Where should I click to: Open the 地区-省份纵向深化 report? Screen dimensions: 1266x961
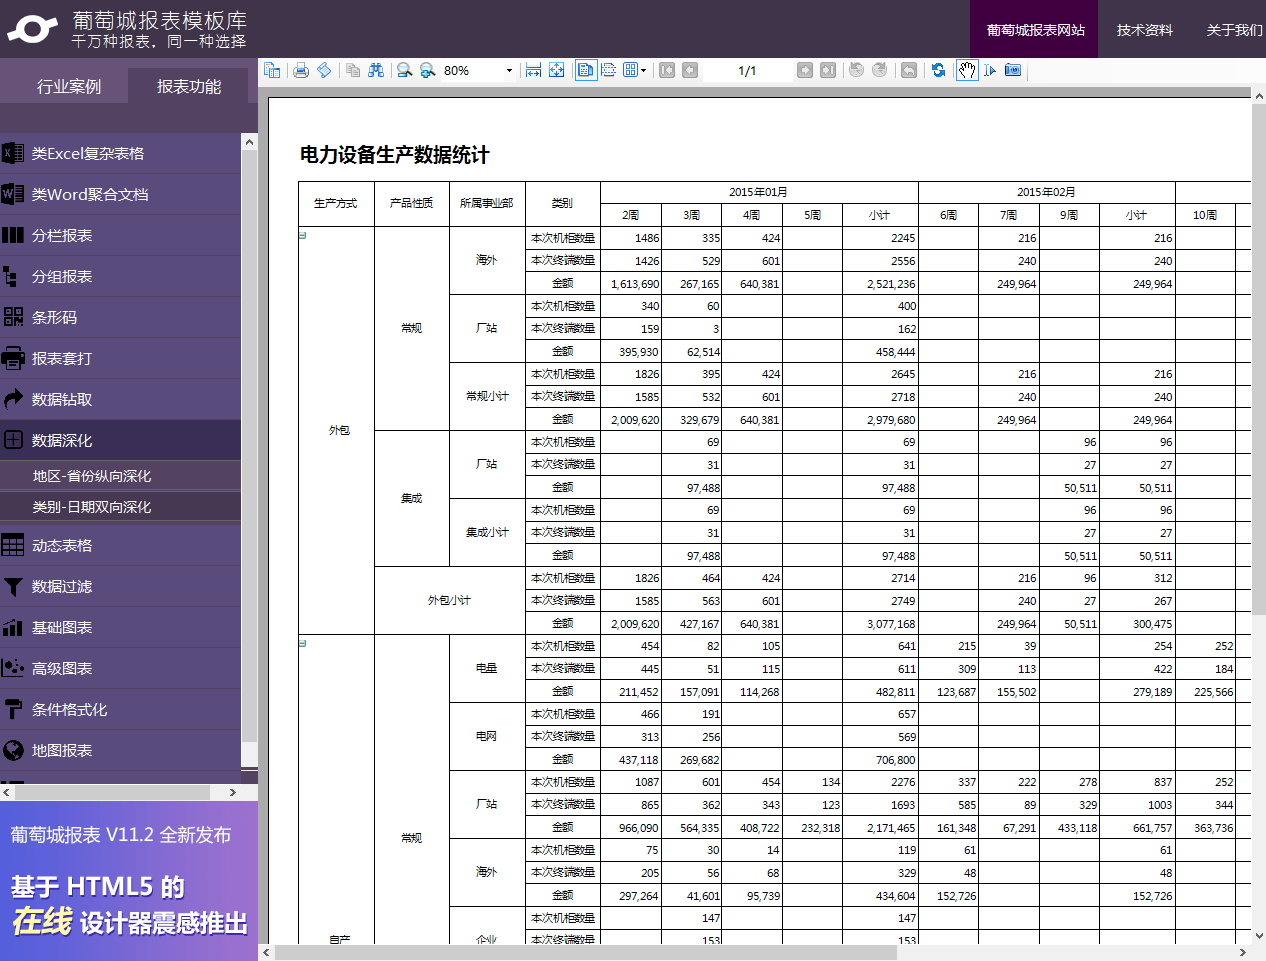pyautogui.click(x=120, y=476)
